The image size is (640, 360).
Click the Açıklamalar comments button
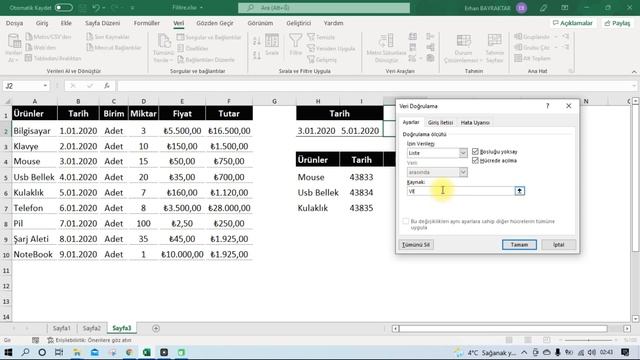[572, 23]
